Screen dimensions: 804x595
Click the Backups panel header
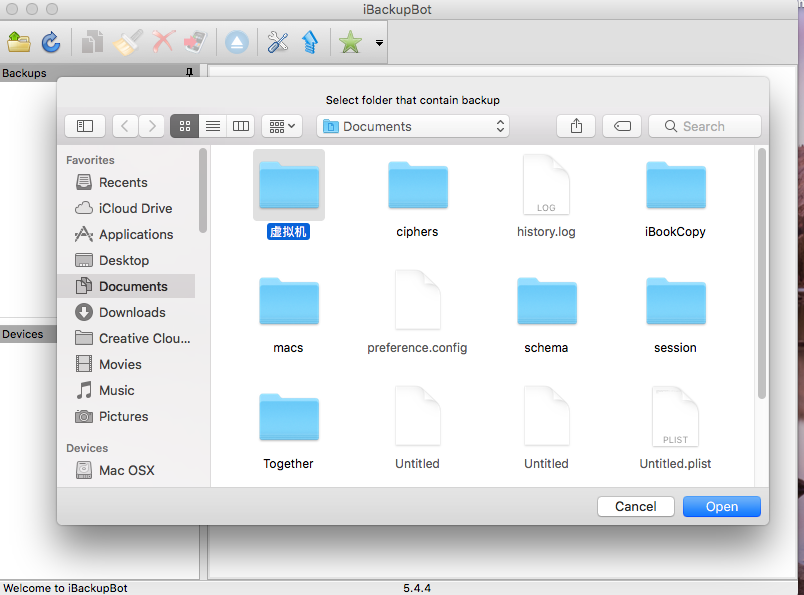[99, 72]
